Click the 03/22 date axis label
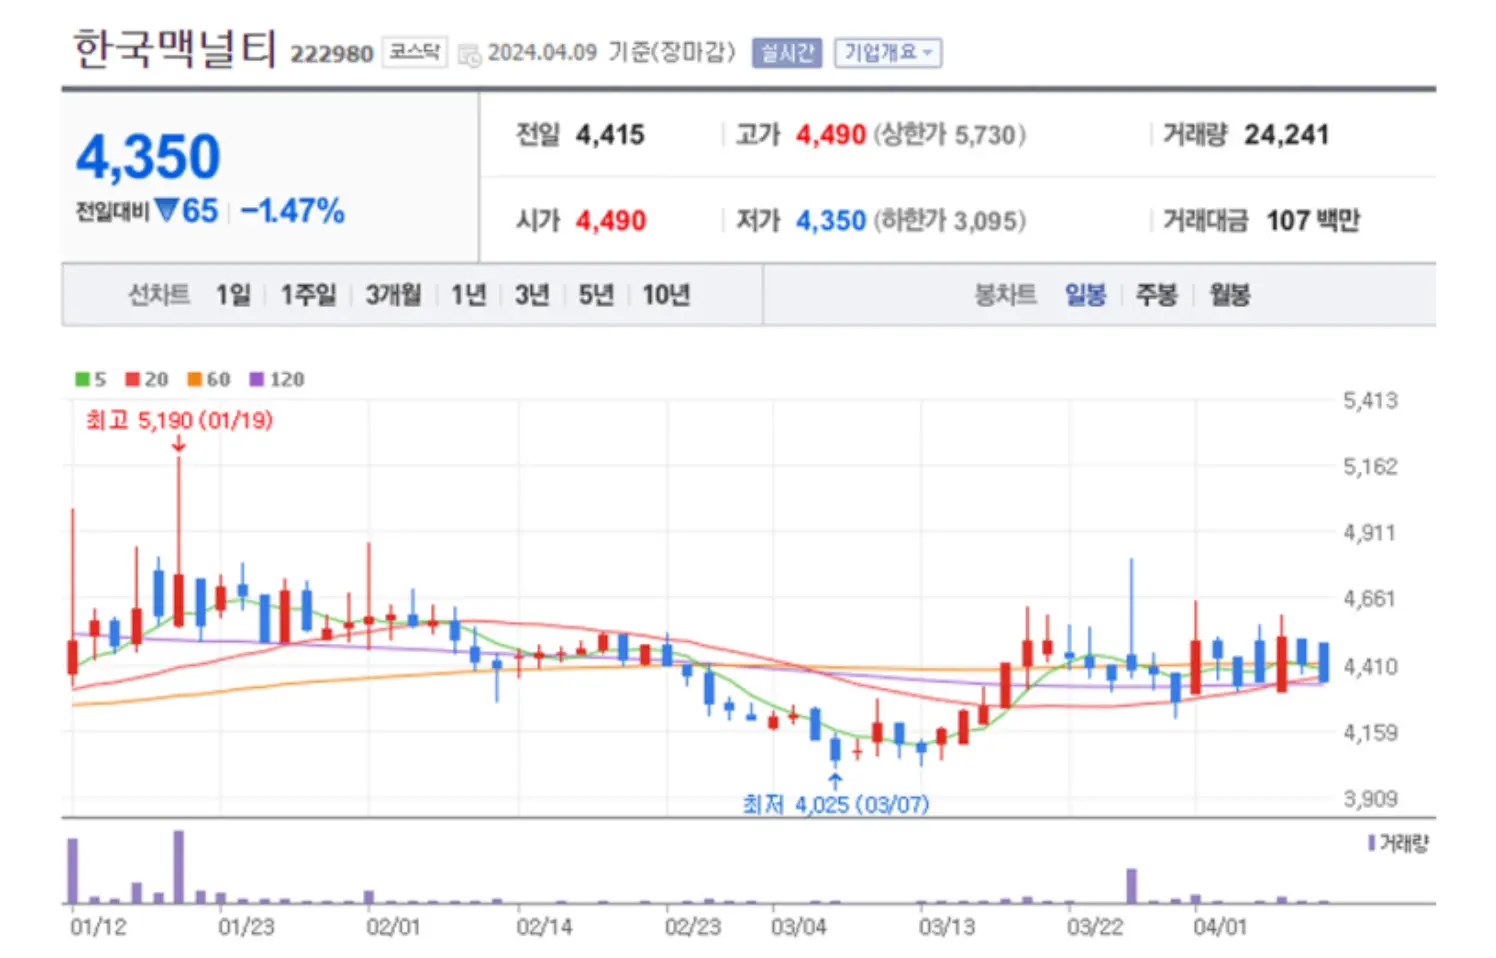 (x=1095, y=927)
